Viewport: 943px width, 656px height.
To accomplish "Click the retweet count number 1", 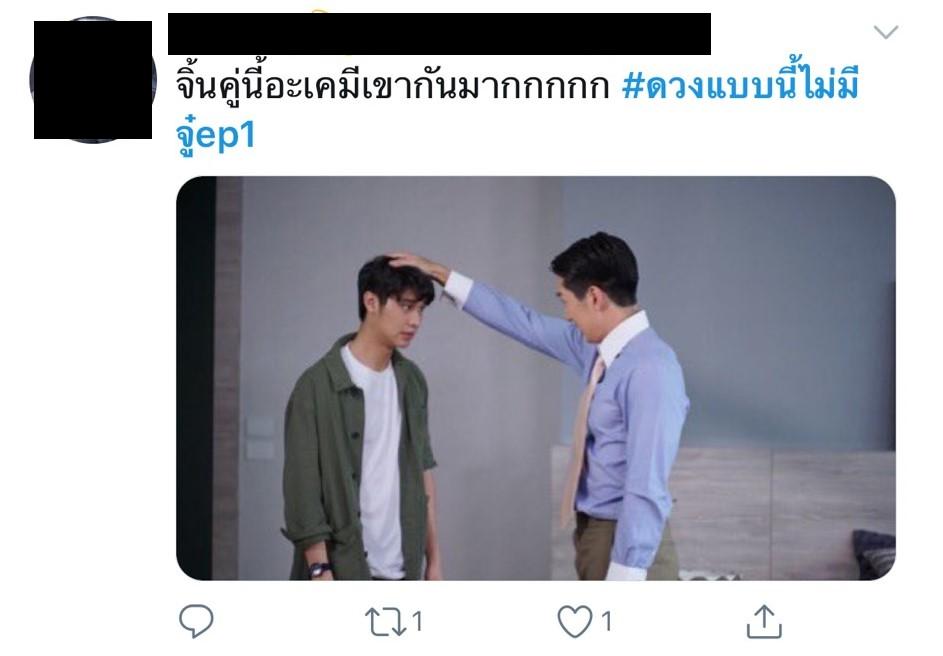I will (417, 621).
